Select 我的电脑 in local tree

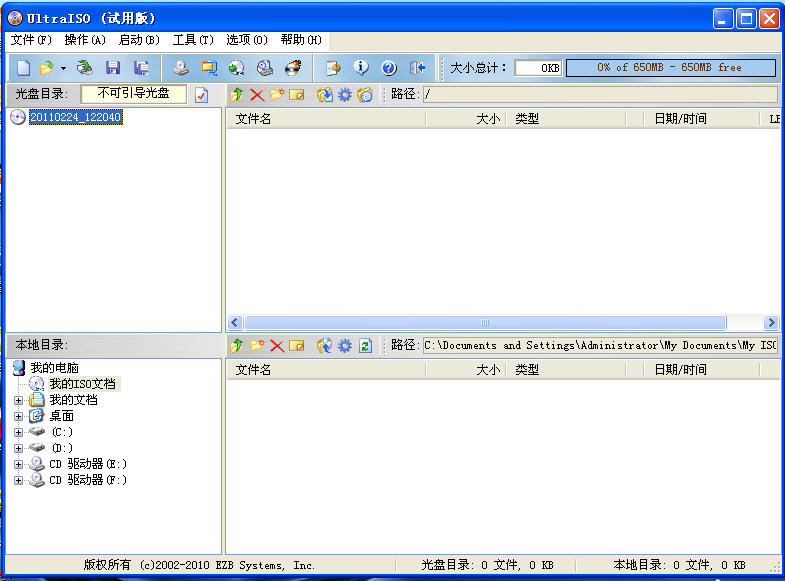tap(54, 368)
